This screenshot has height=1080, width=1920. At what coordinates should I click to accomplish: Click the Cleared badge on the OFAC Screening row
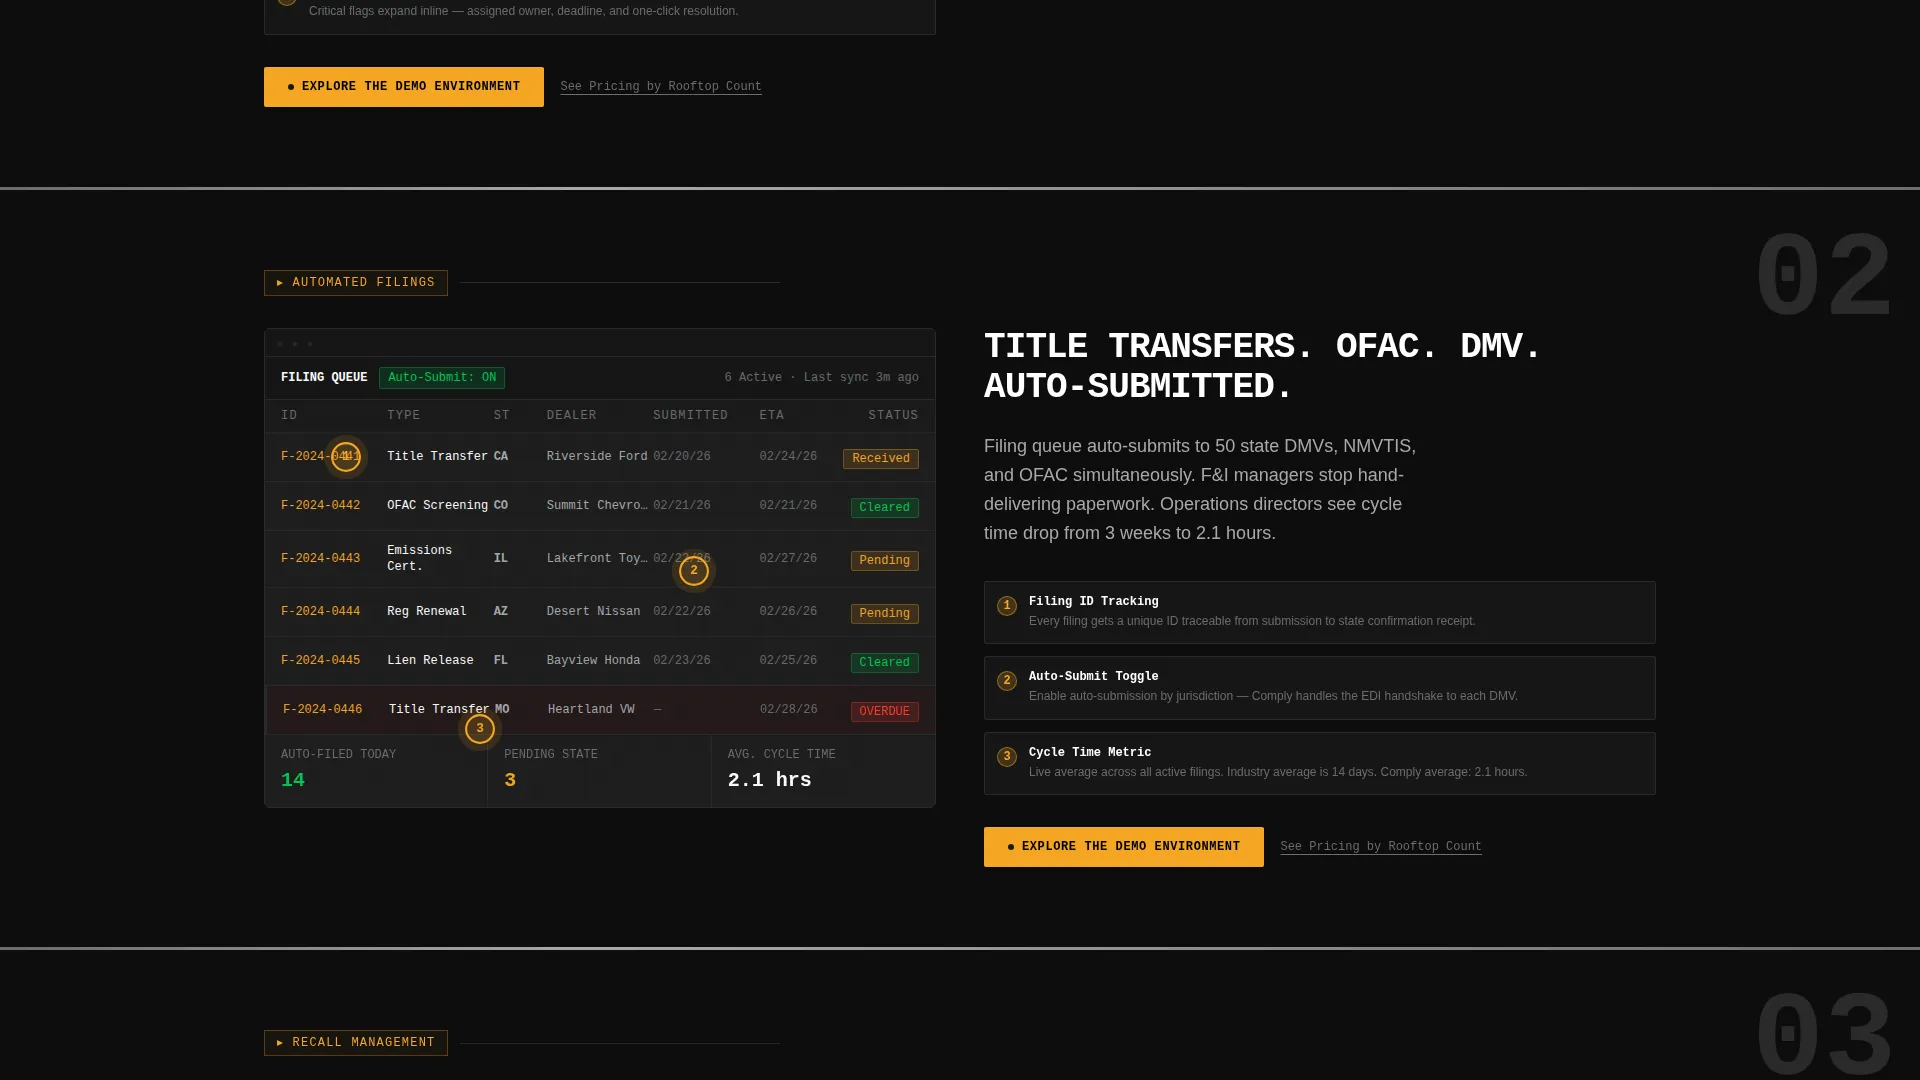pos(885,508)
